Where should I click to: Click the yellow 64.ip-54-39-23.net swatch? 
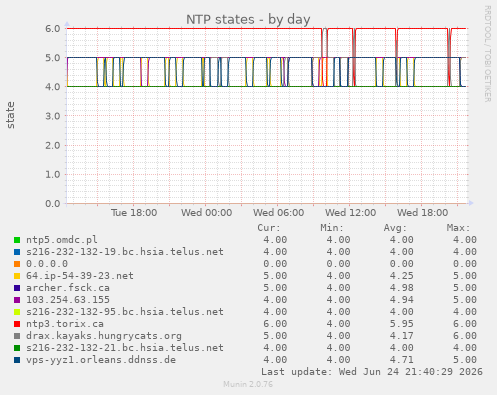click(x=17, y=276)
